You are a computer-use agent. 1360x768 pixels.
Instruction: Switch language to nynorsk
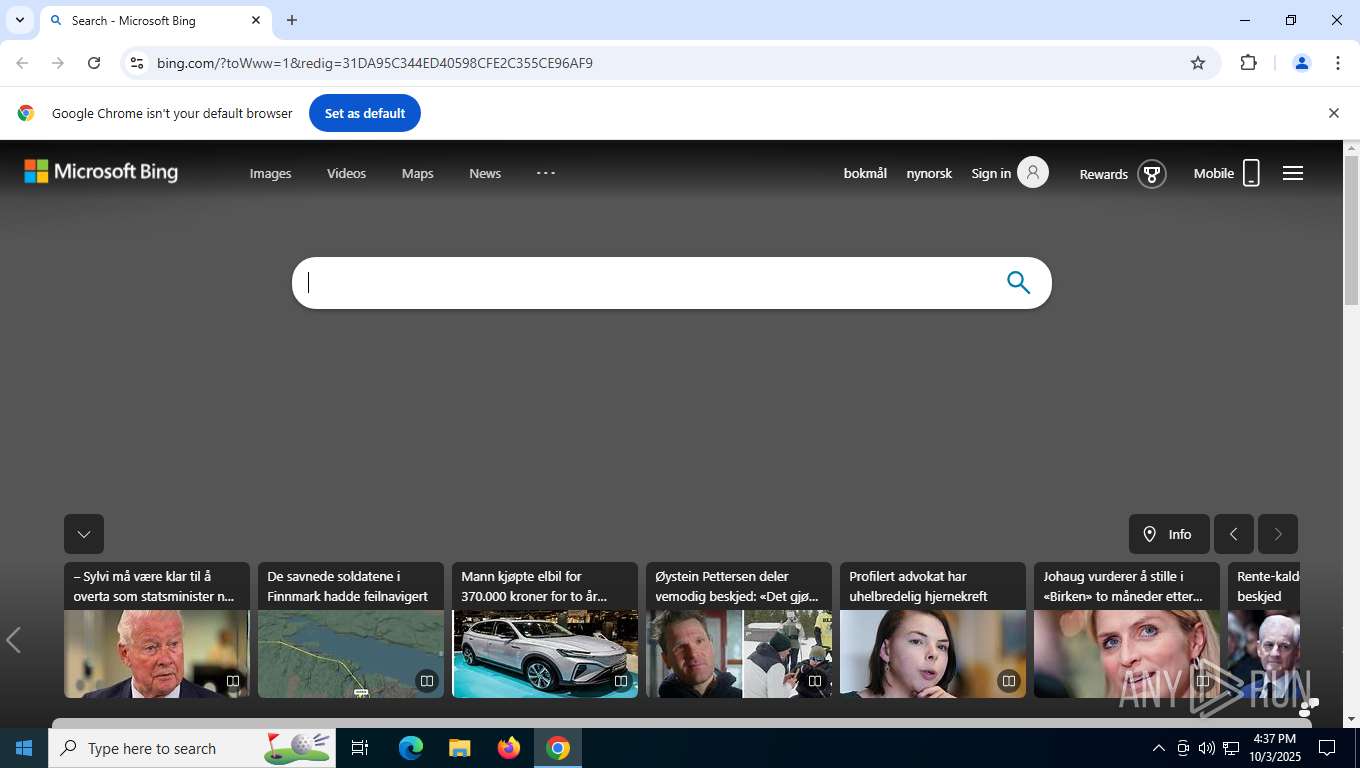[929, 173]
